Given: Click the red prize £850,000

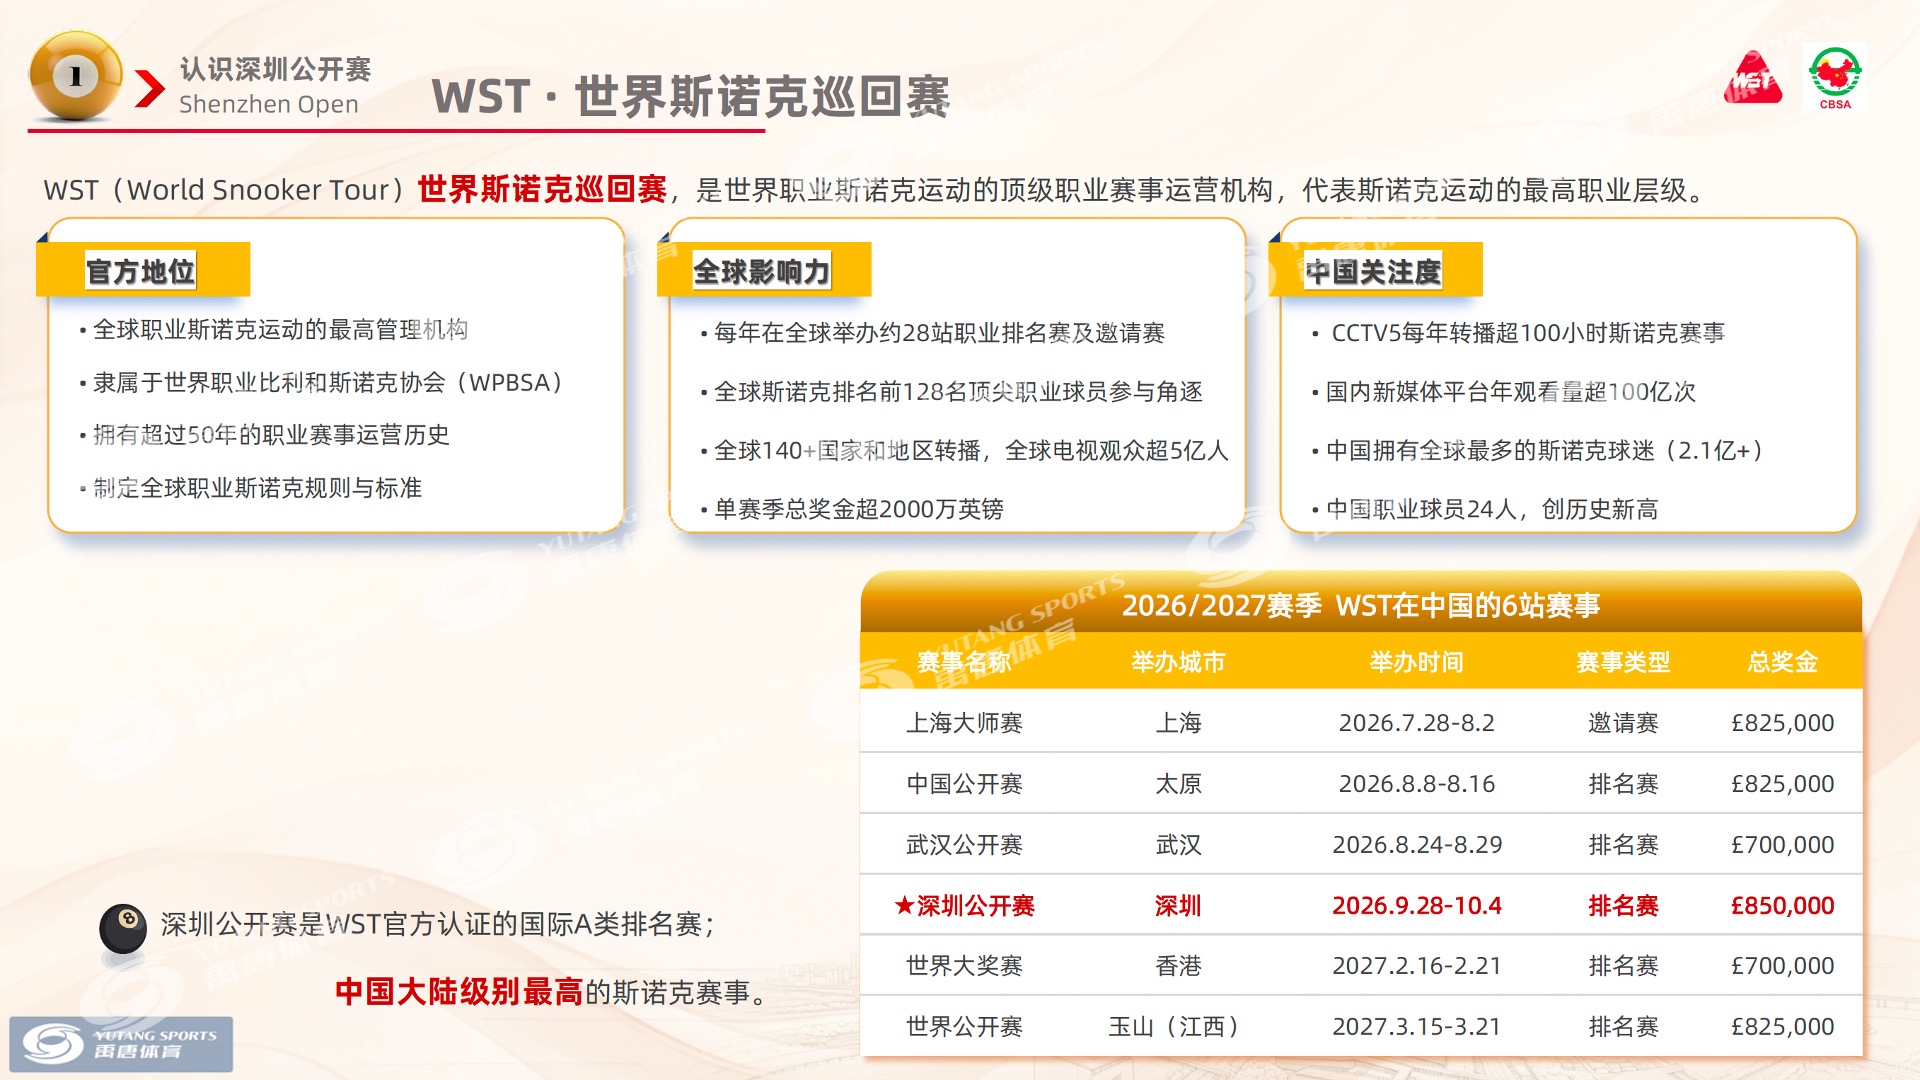Looking at the screenshot, I should [1782, 905].
